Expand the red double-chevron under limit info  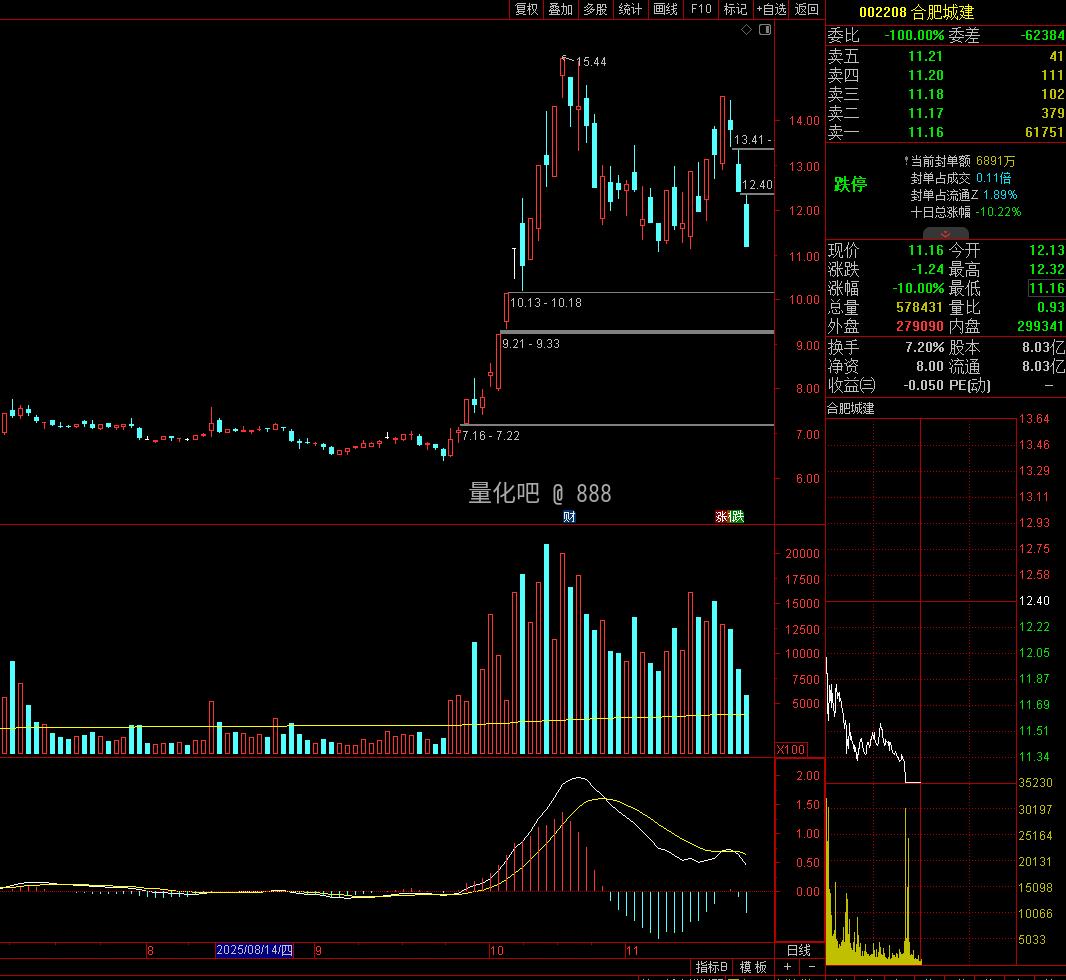[945, 234]
